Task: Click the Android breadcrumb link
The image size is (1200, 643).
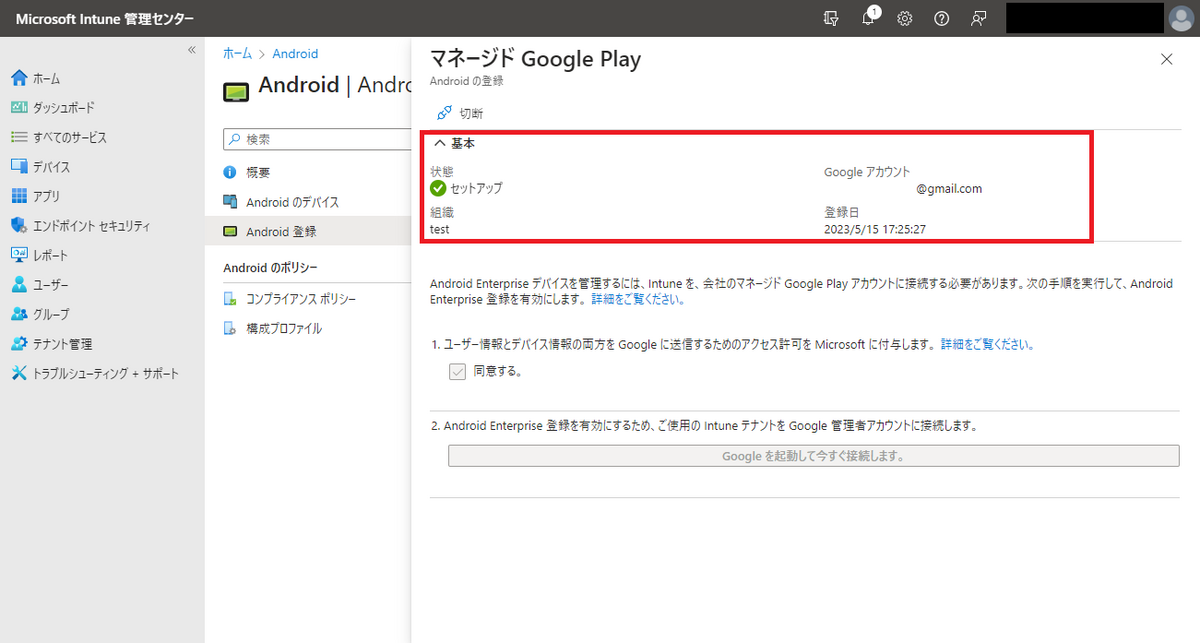Action: (295, 54)
